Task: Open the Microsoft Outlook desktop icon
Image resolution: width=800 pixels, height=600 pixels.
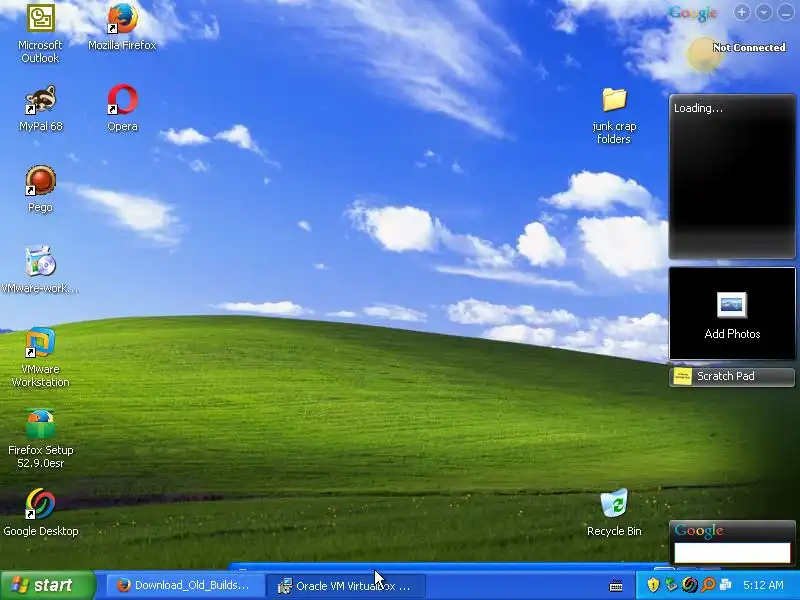Action: click(x=40, y=33)
